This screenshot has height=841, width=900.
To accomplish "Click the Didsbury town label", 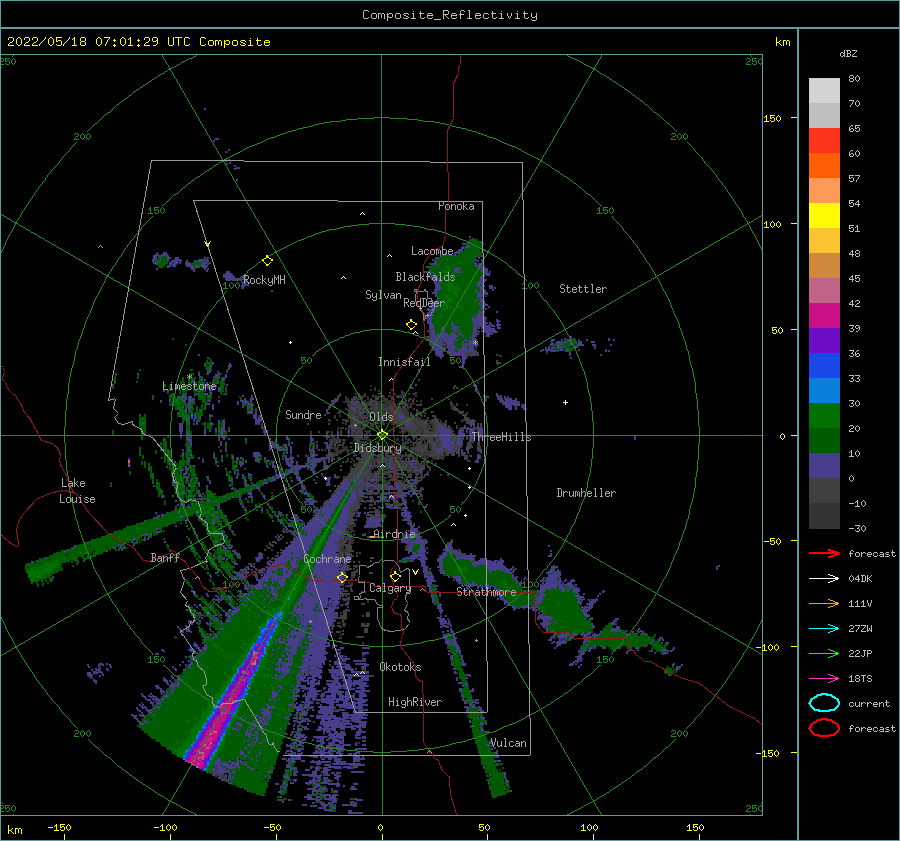I will (378, 448).
